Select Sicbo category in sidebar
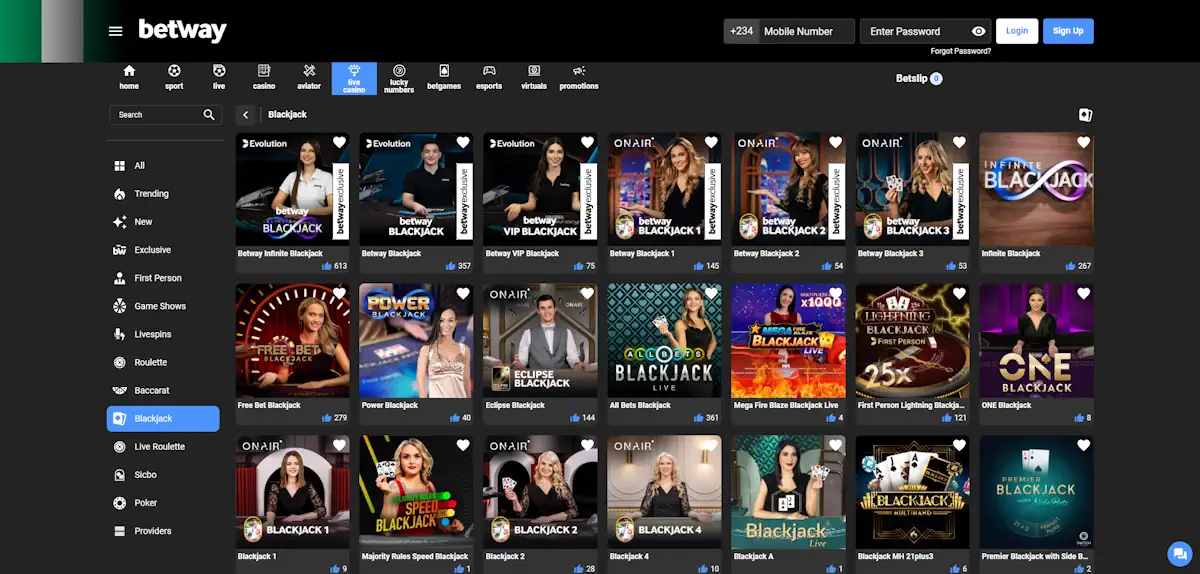The height and width of the screenshot is (574, 1200). pyautogui.click(x=163, y=475)
